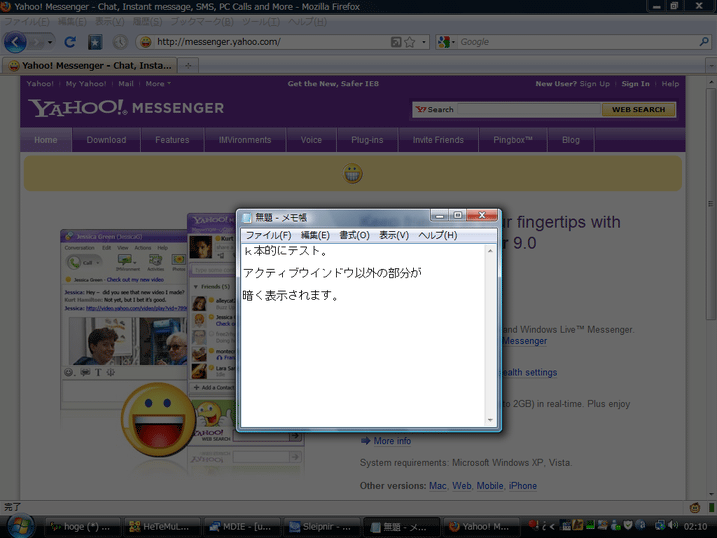Screen dimensions: 717x538
Task: Click the Mac version link
Action: pos(438,486)
